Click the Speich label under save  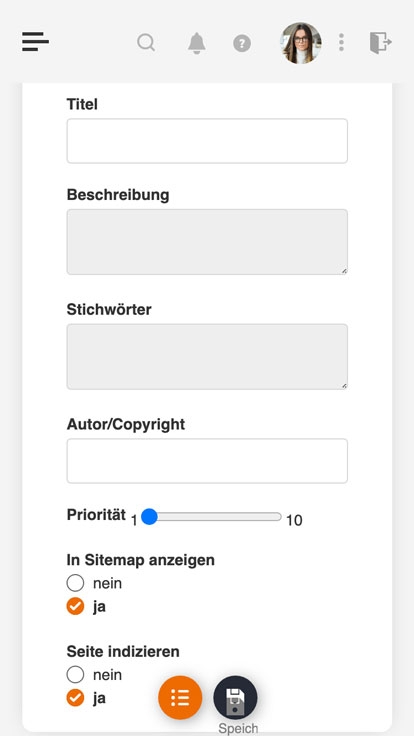pos(238,728)
